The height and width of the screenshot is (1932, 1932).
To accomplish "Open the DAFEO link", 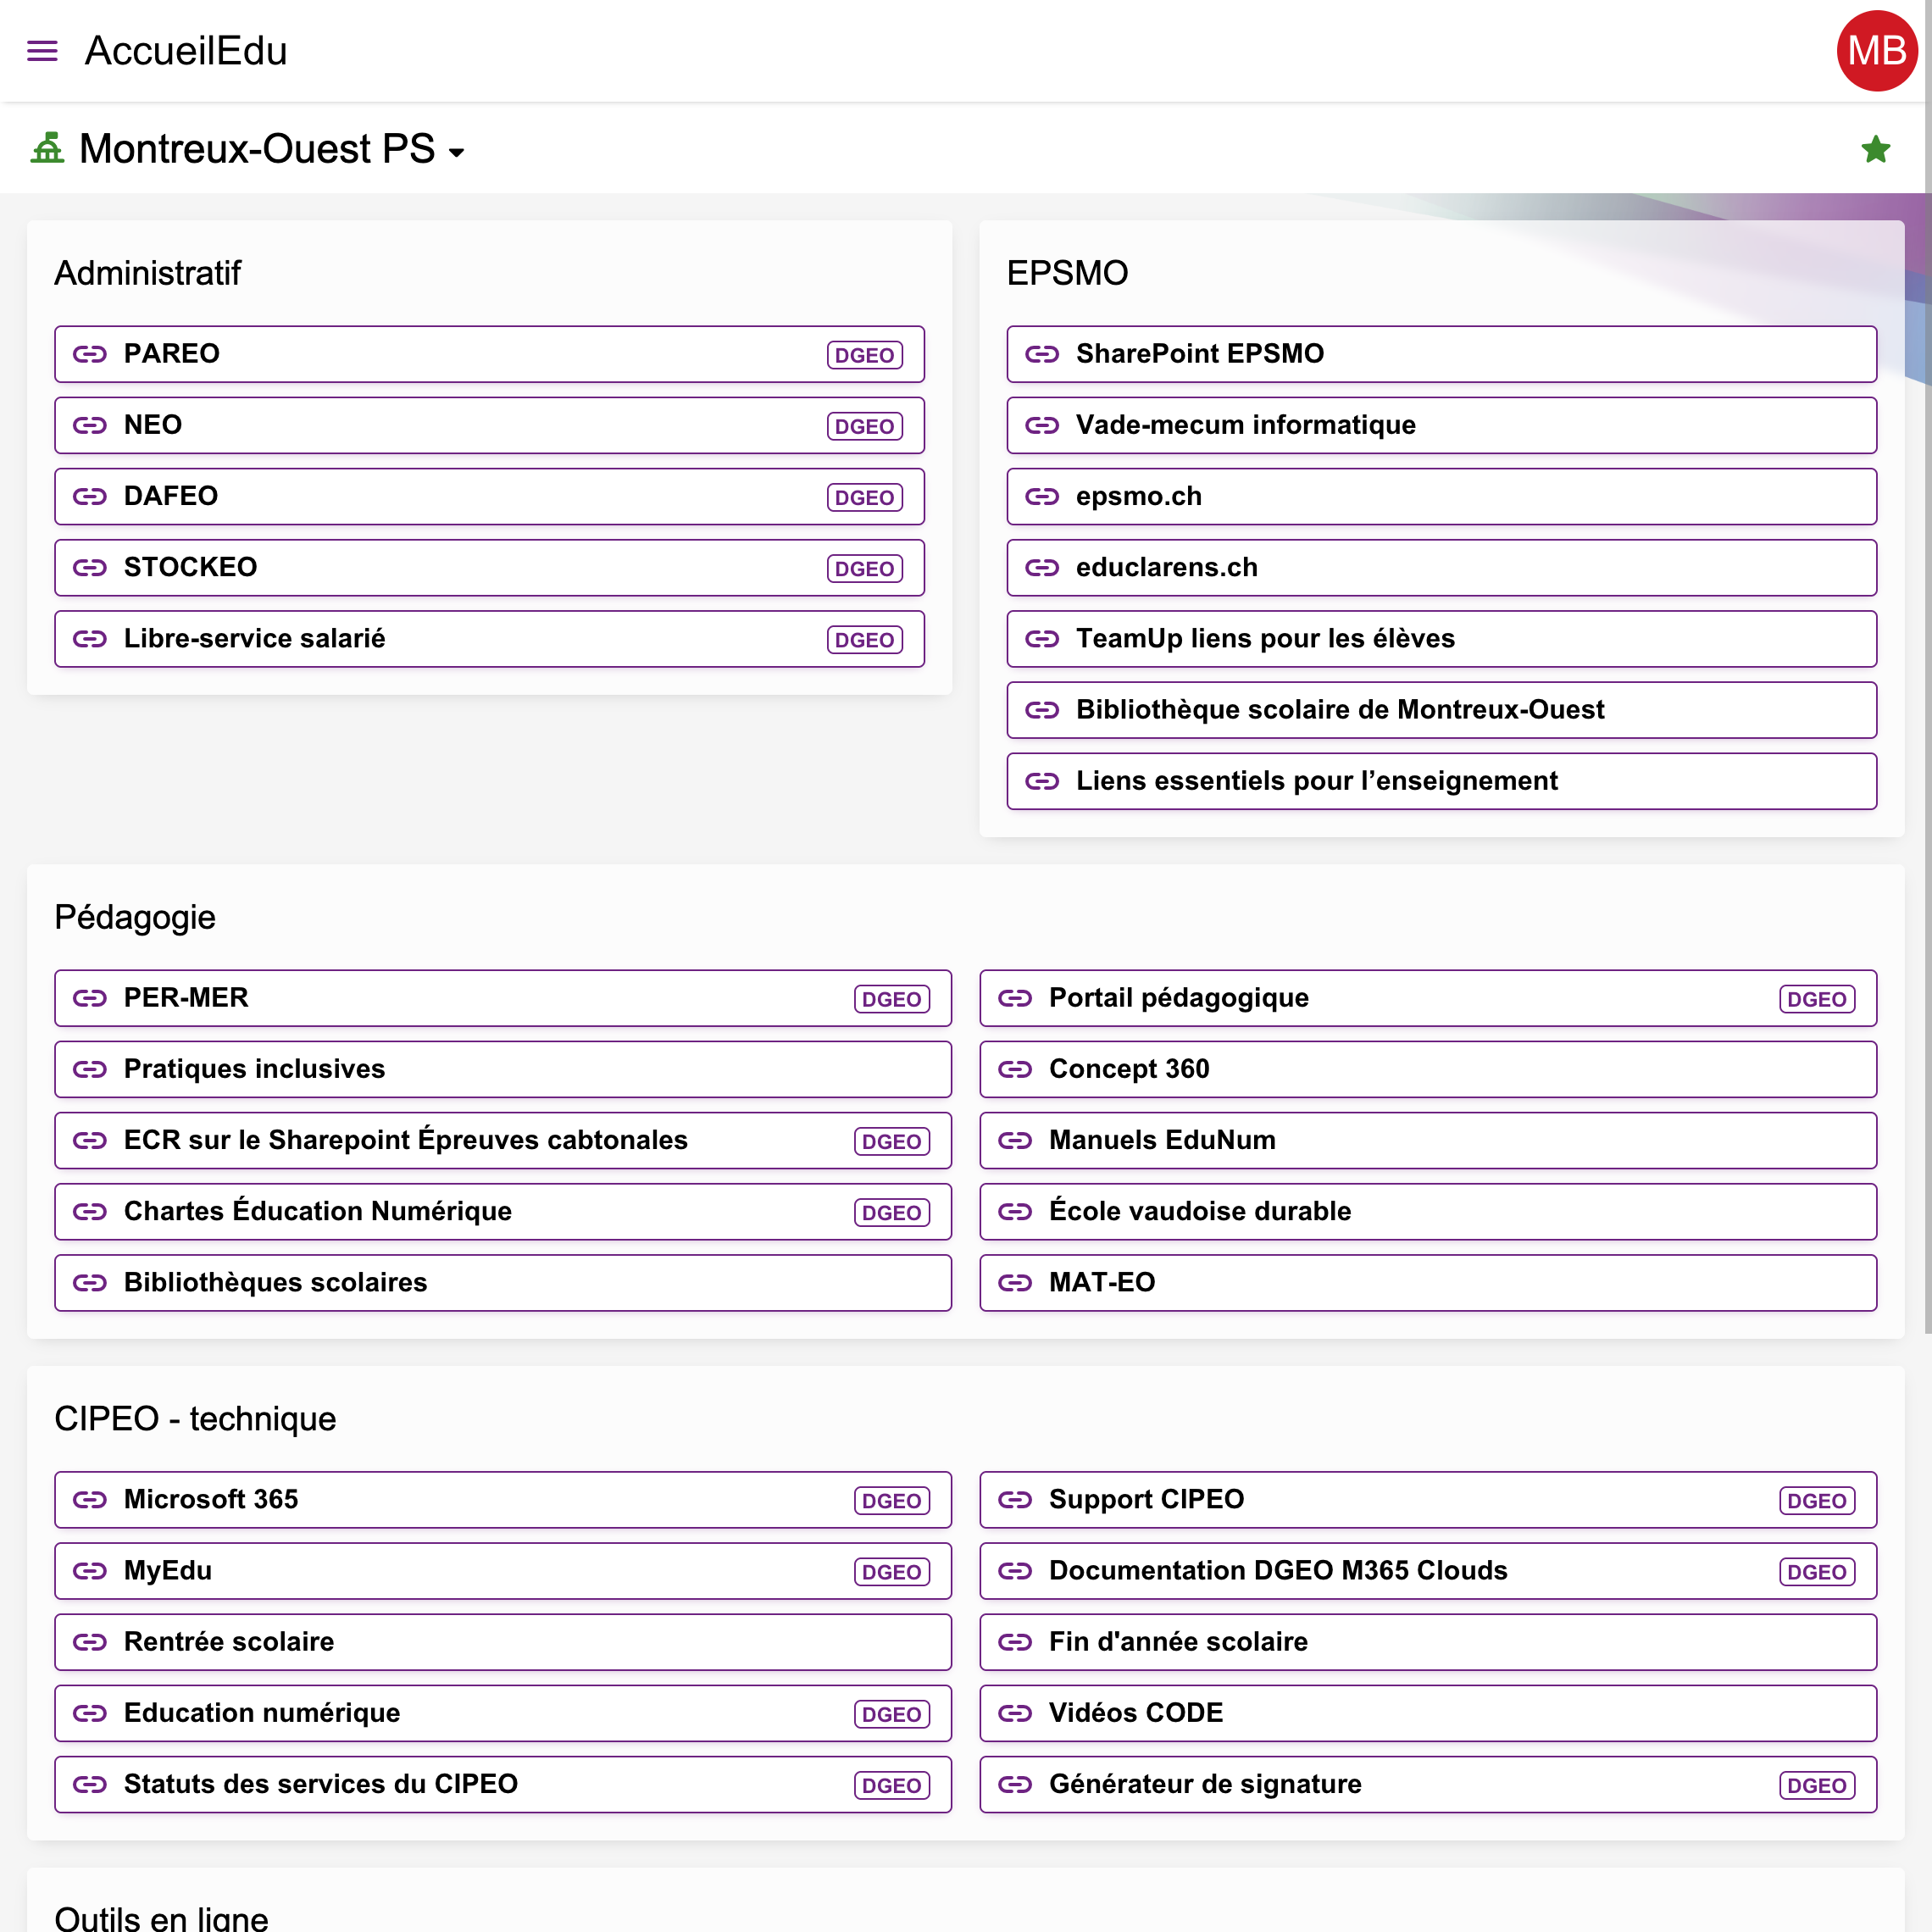I will [489, 496].
